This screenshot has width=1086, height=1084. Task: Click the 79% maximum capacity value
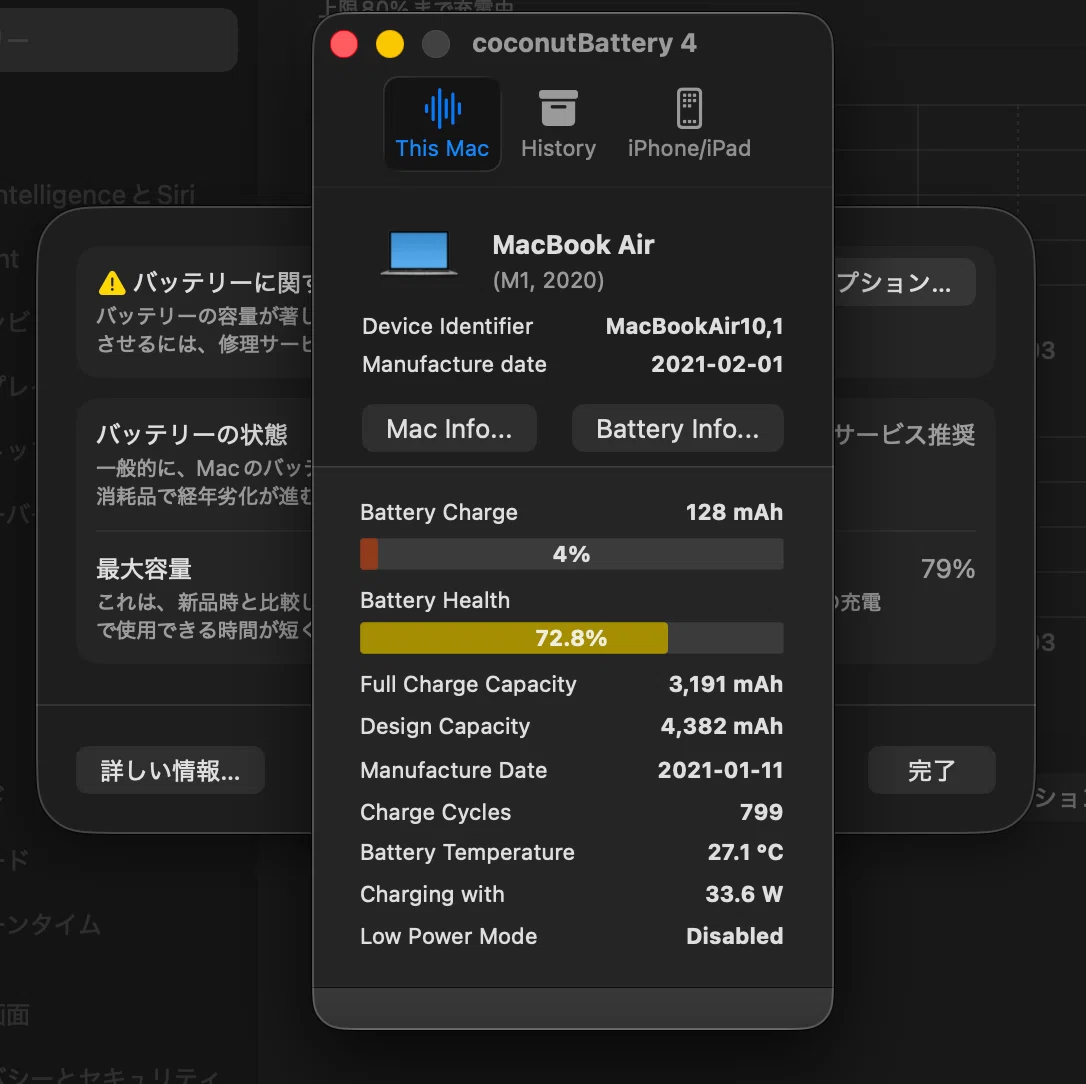pyautogui.click(x=947, y=569)
